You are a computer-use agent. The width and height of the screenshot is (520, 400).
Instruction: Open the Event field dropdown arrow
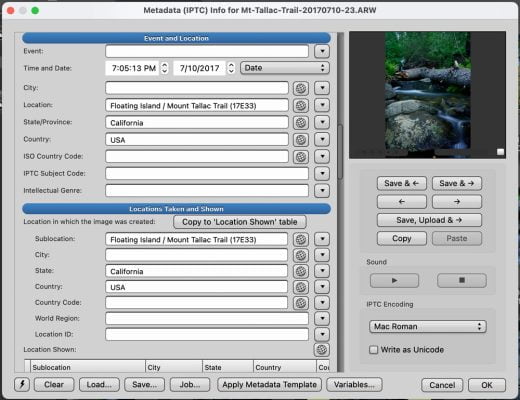click(322, 51)
